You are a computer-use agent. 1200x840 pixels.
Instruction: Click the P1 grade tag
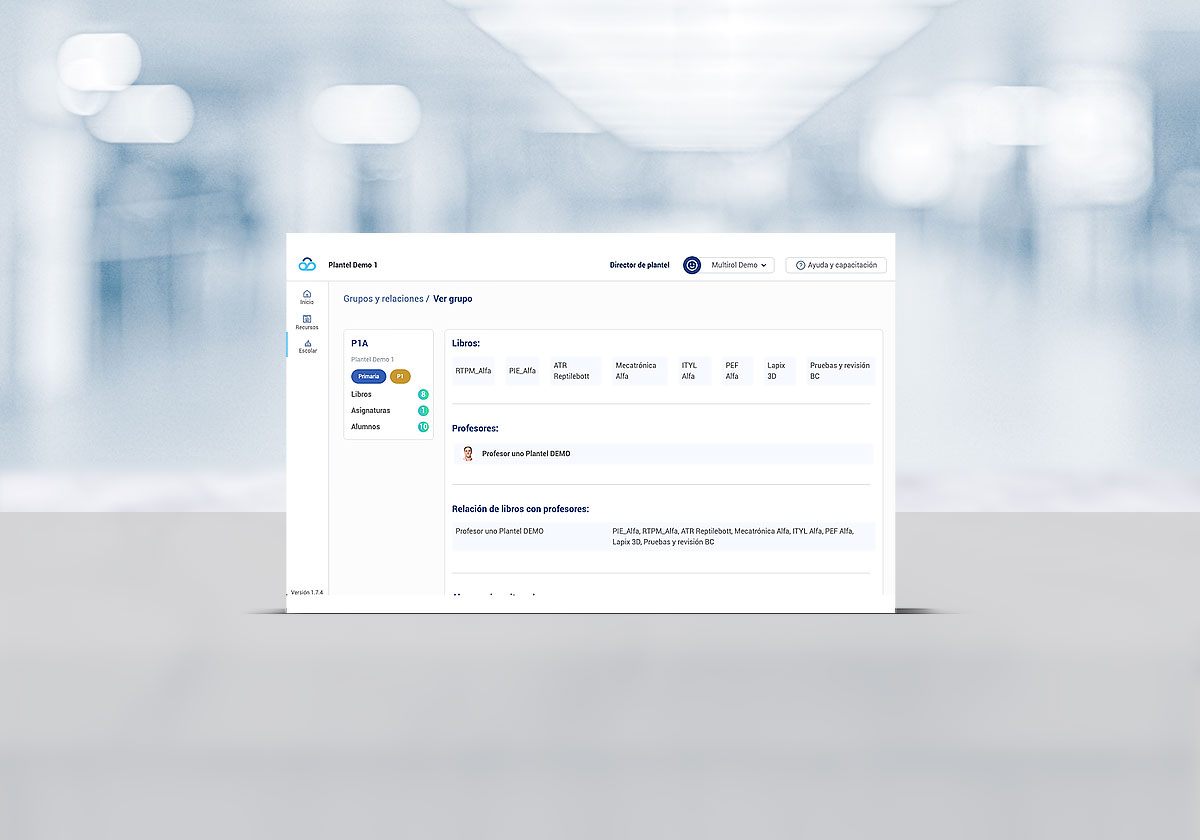click(400, 376)
